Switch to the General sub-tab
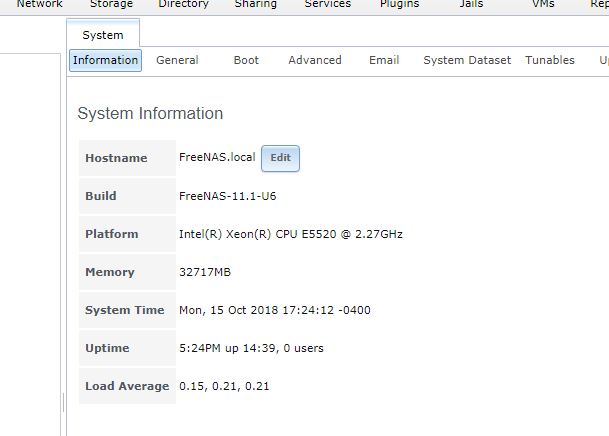The width and height of the screenshot is (609, 436). click(x=177, y=60)
